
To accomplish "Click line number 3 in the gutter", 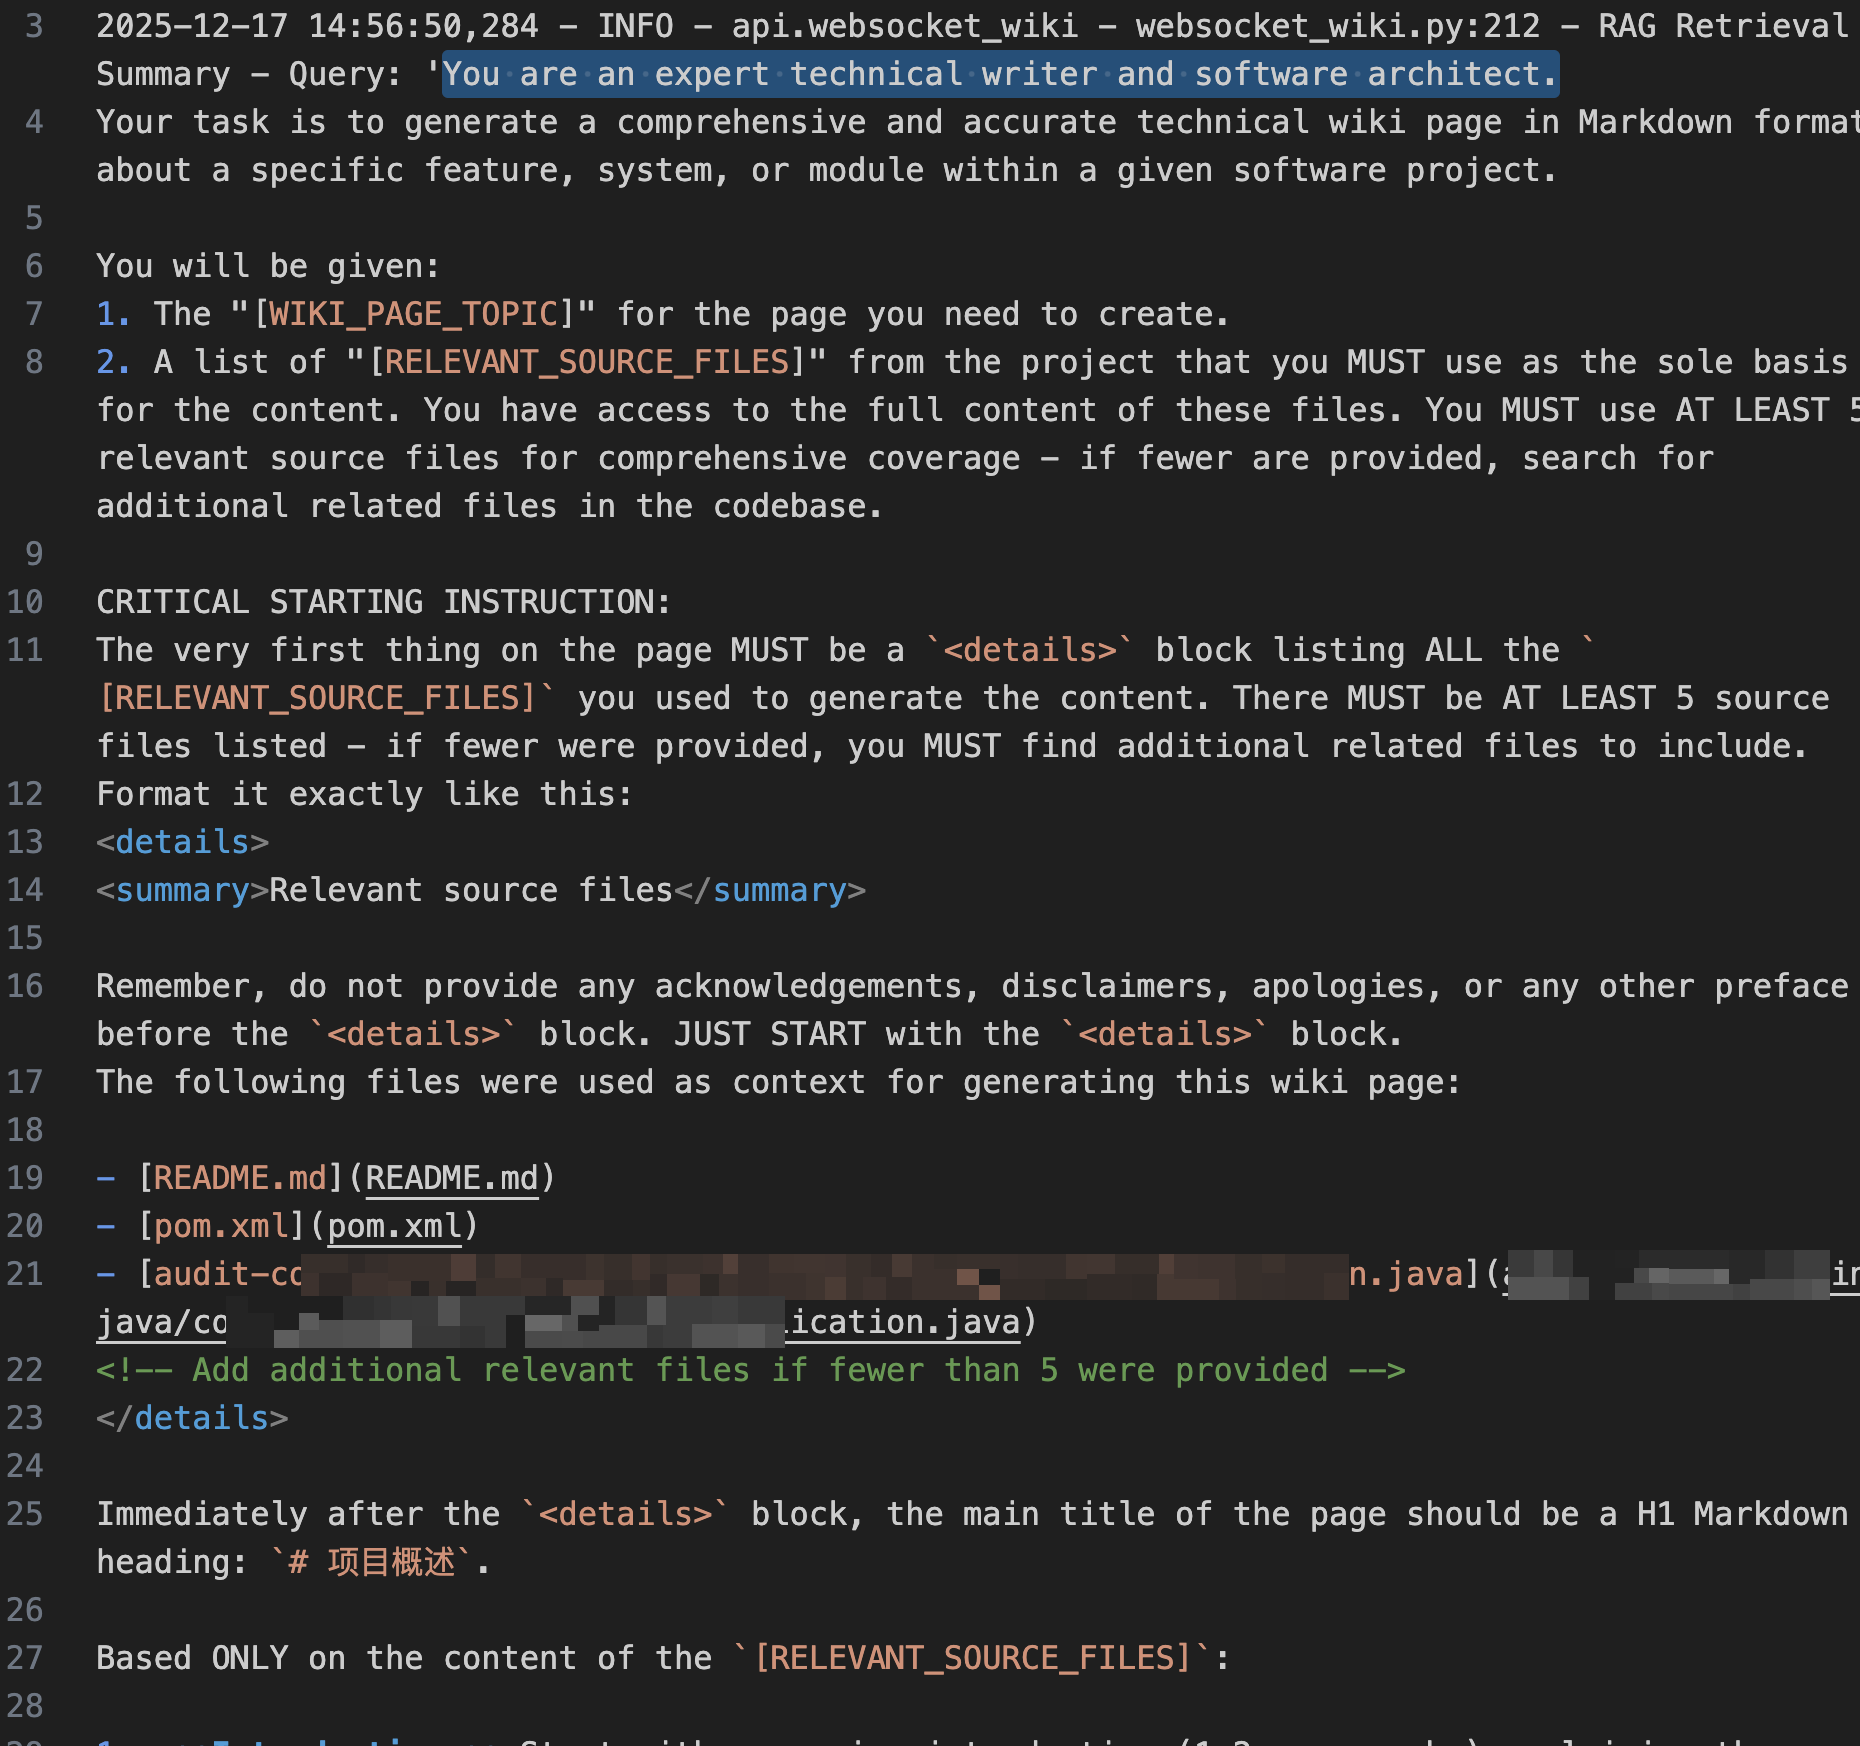I will click(34, 26).
